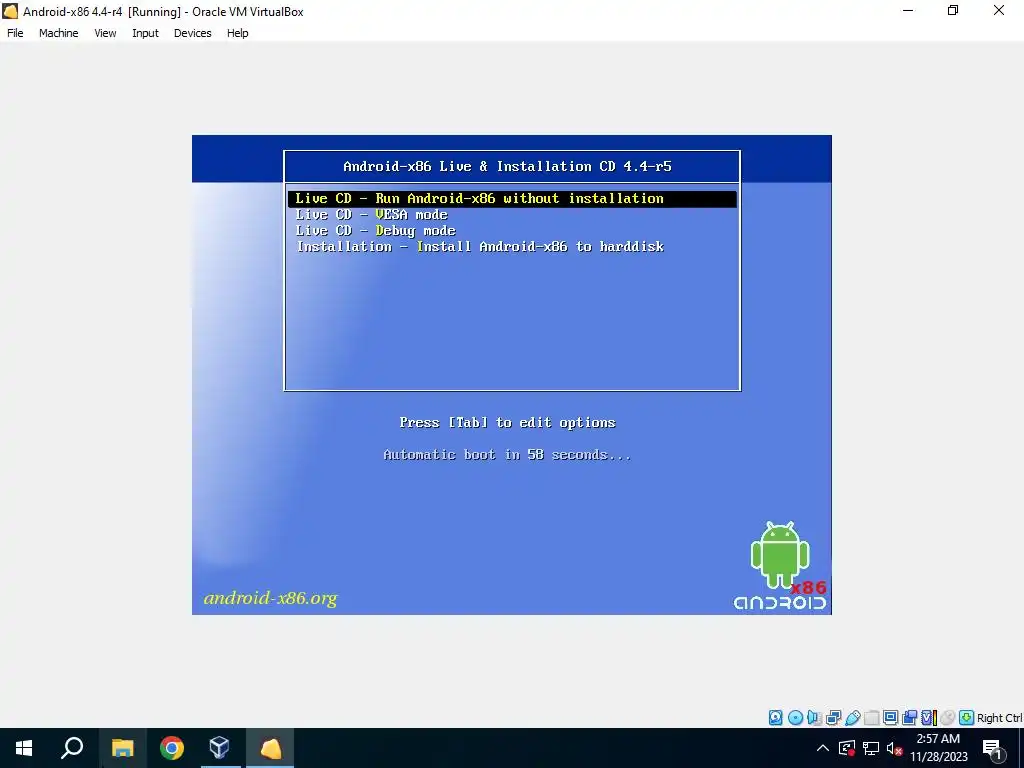1024x768 pixels.
Task: Show hidden system tray icons
Action: tap(823, 748)
